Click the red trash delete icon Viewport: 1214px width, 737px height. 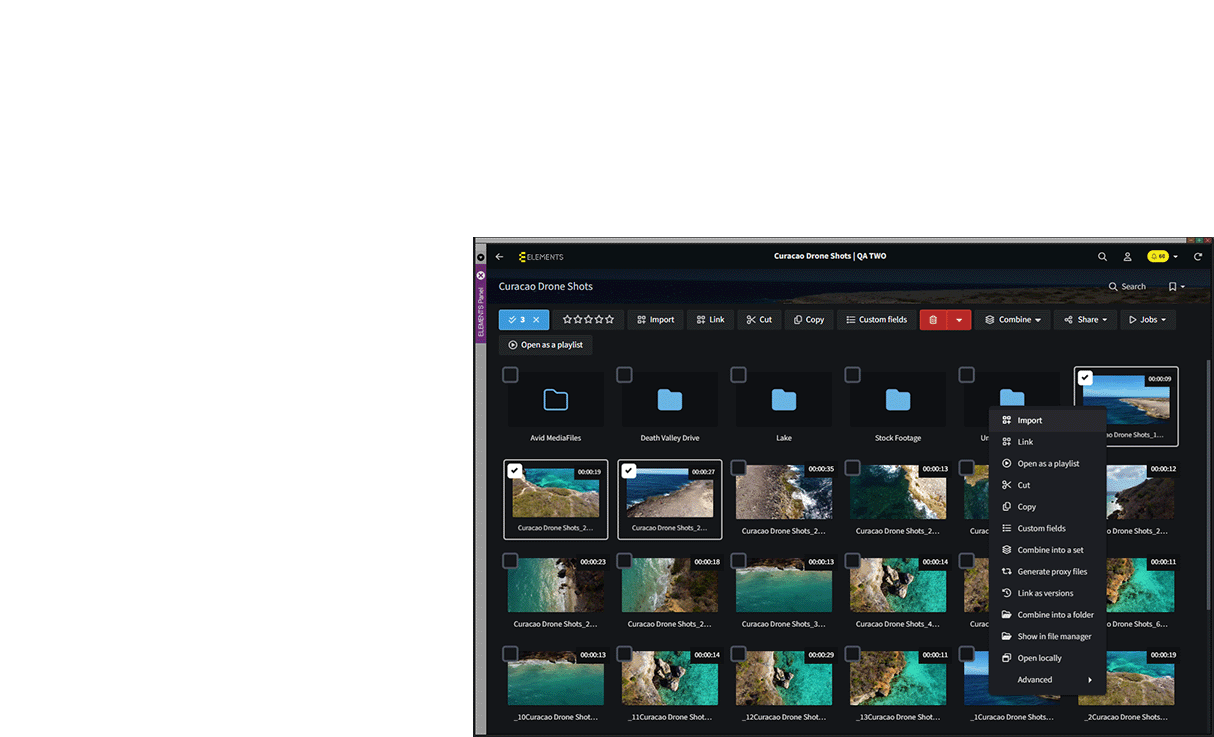tap(933, 320)
